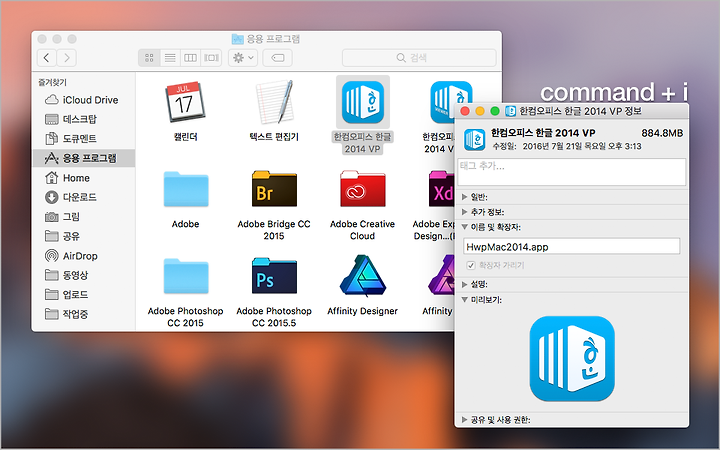720x450 pixels.
Task: Click the large preview icon in the info window
Action: click(x=572, y=359)
